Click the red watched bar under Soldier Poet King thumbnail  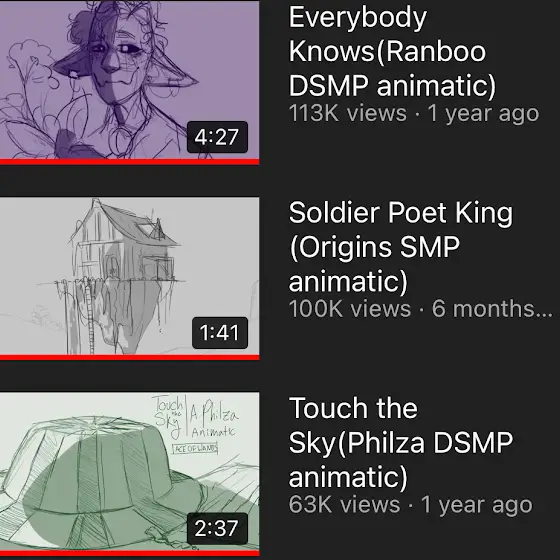(129, 357)
